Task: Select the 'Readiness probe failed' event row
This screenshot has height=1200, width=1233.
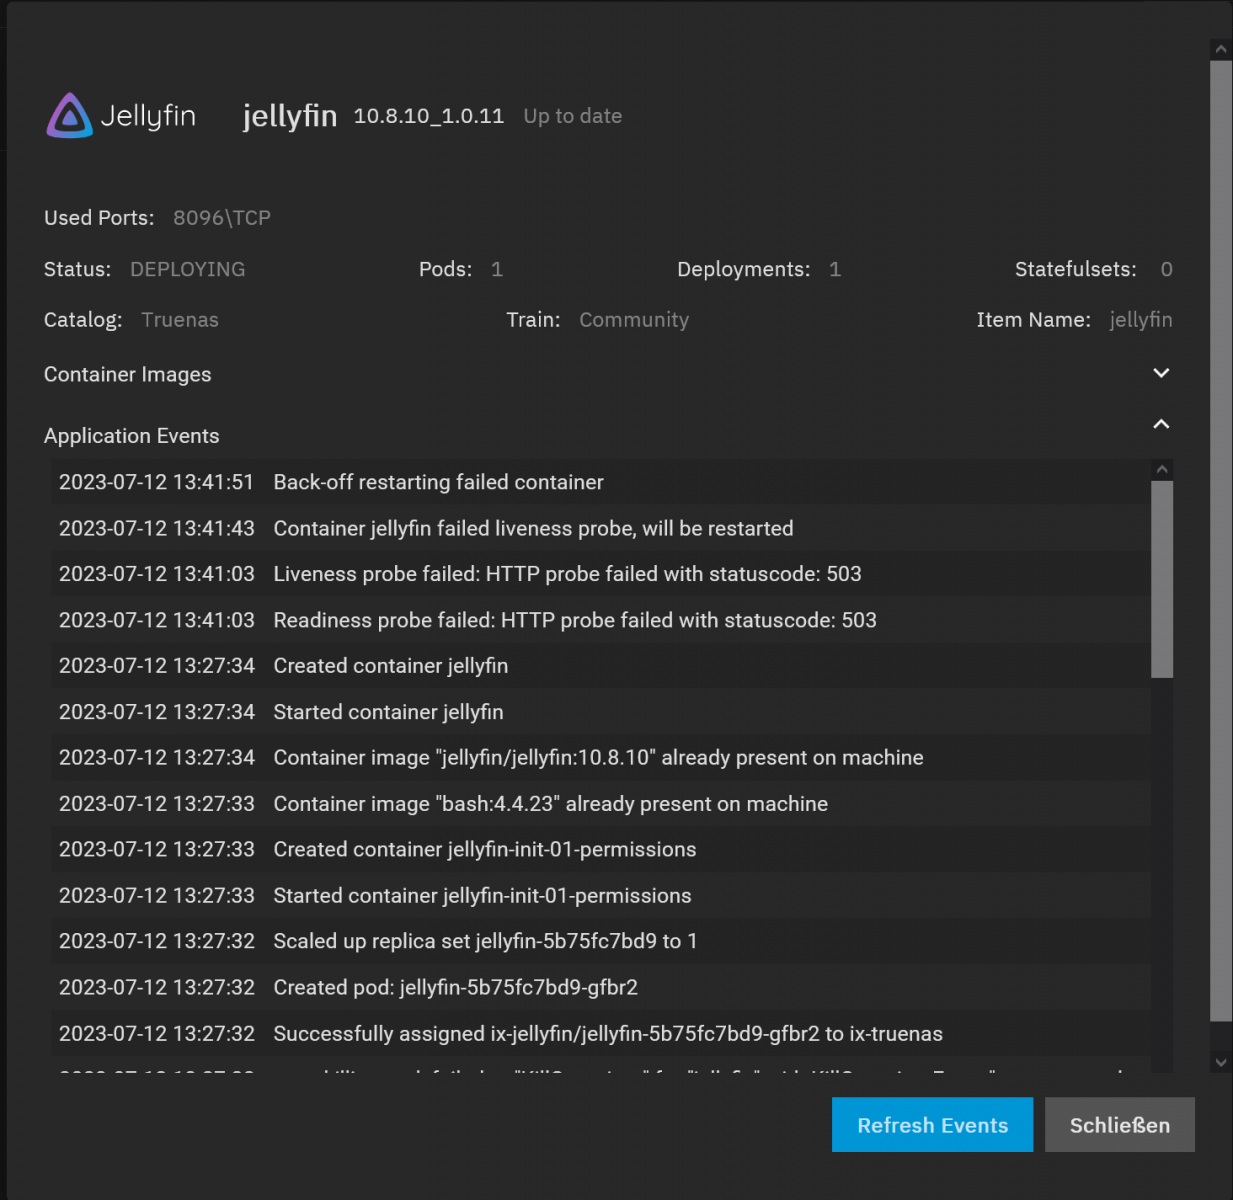Action: [600, 620]
